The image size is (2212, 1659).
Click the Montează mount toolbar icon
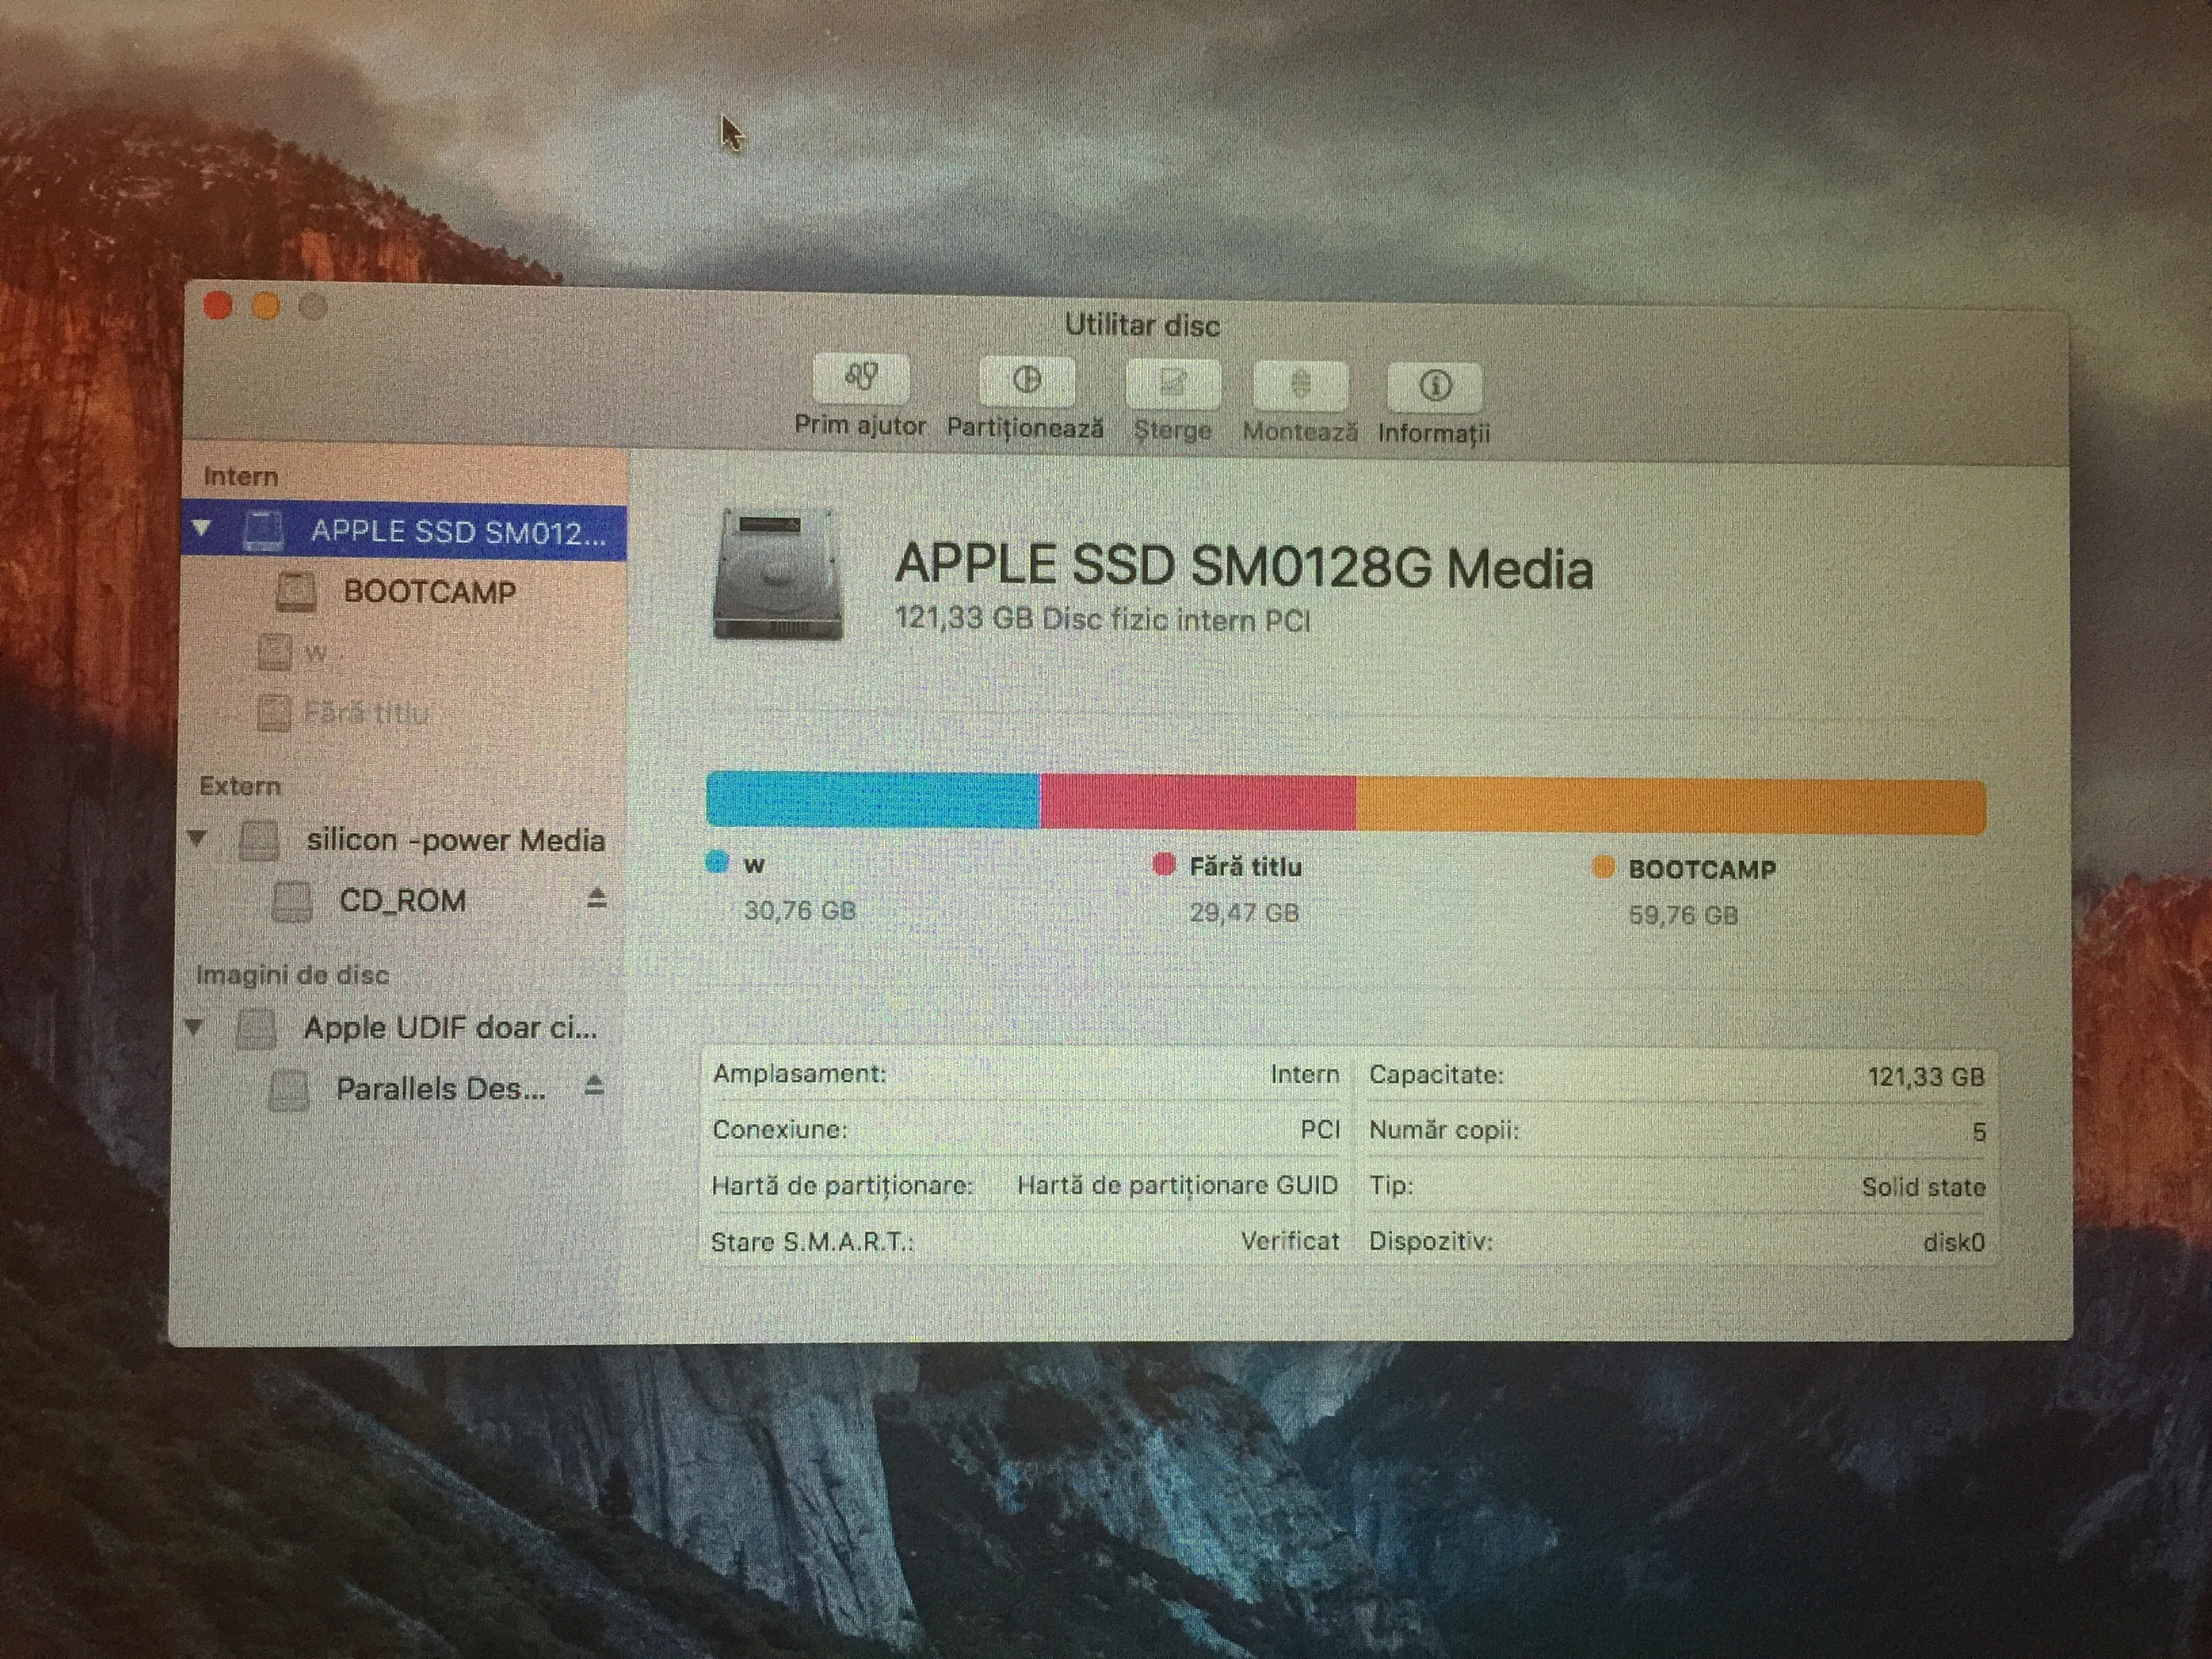coord(1300,386)
